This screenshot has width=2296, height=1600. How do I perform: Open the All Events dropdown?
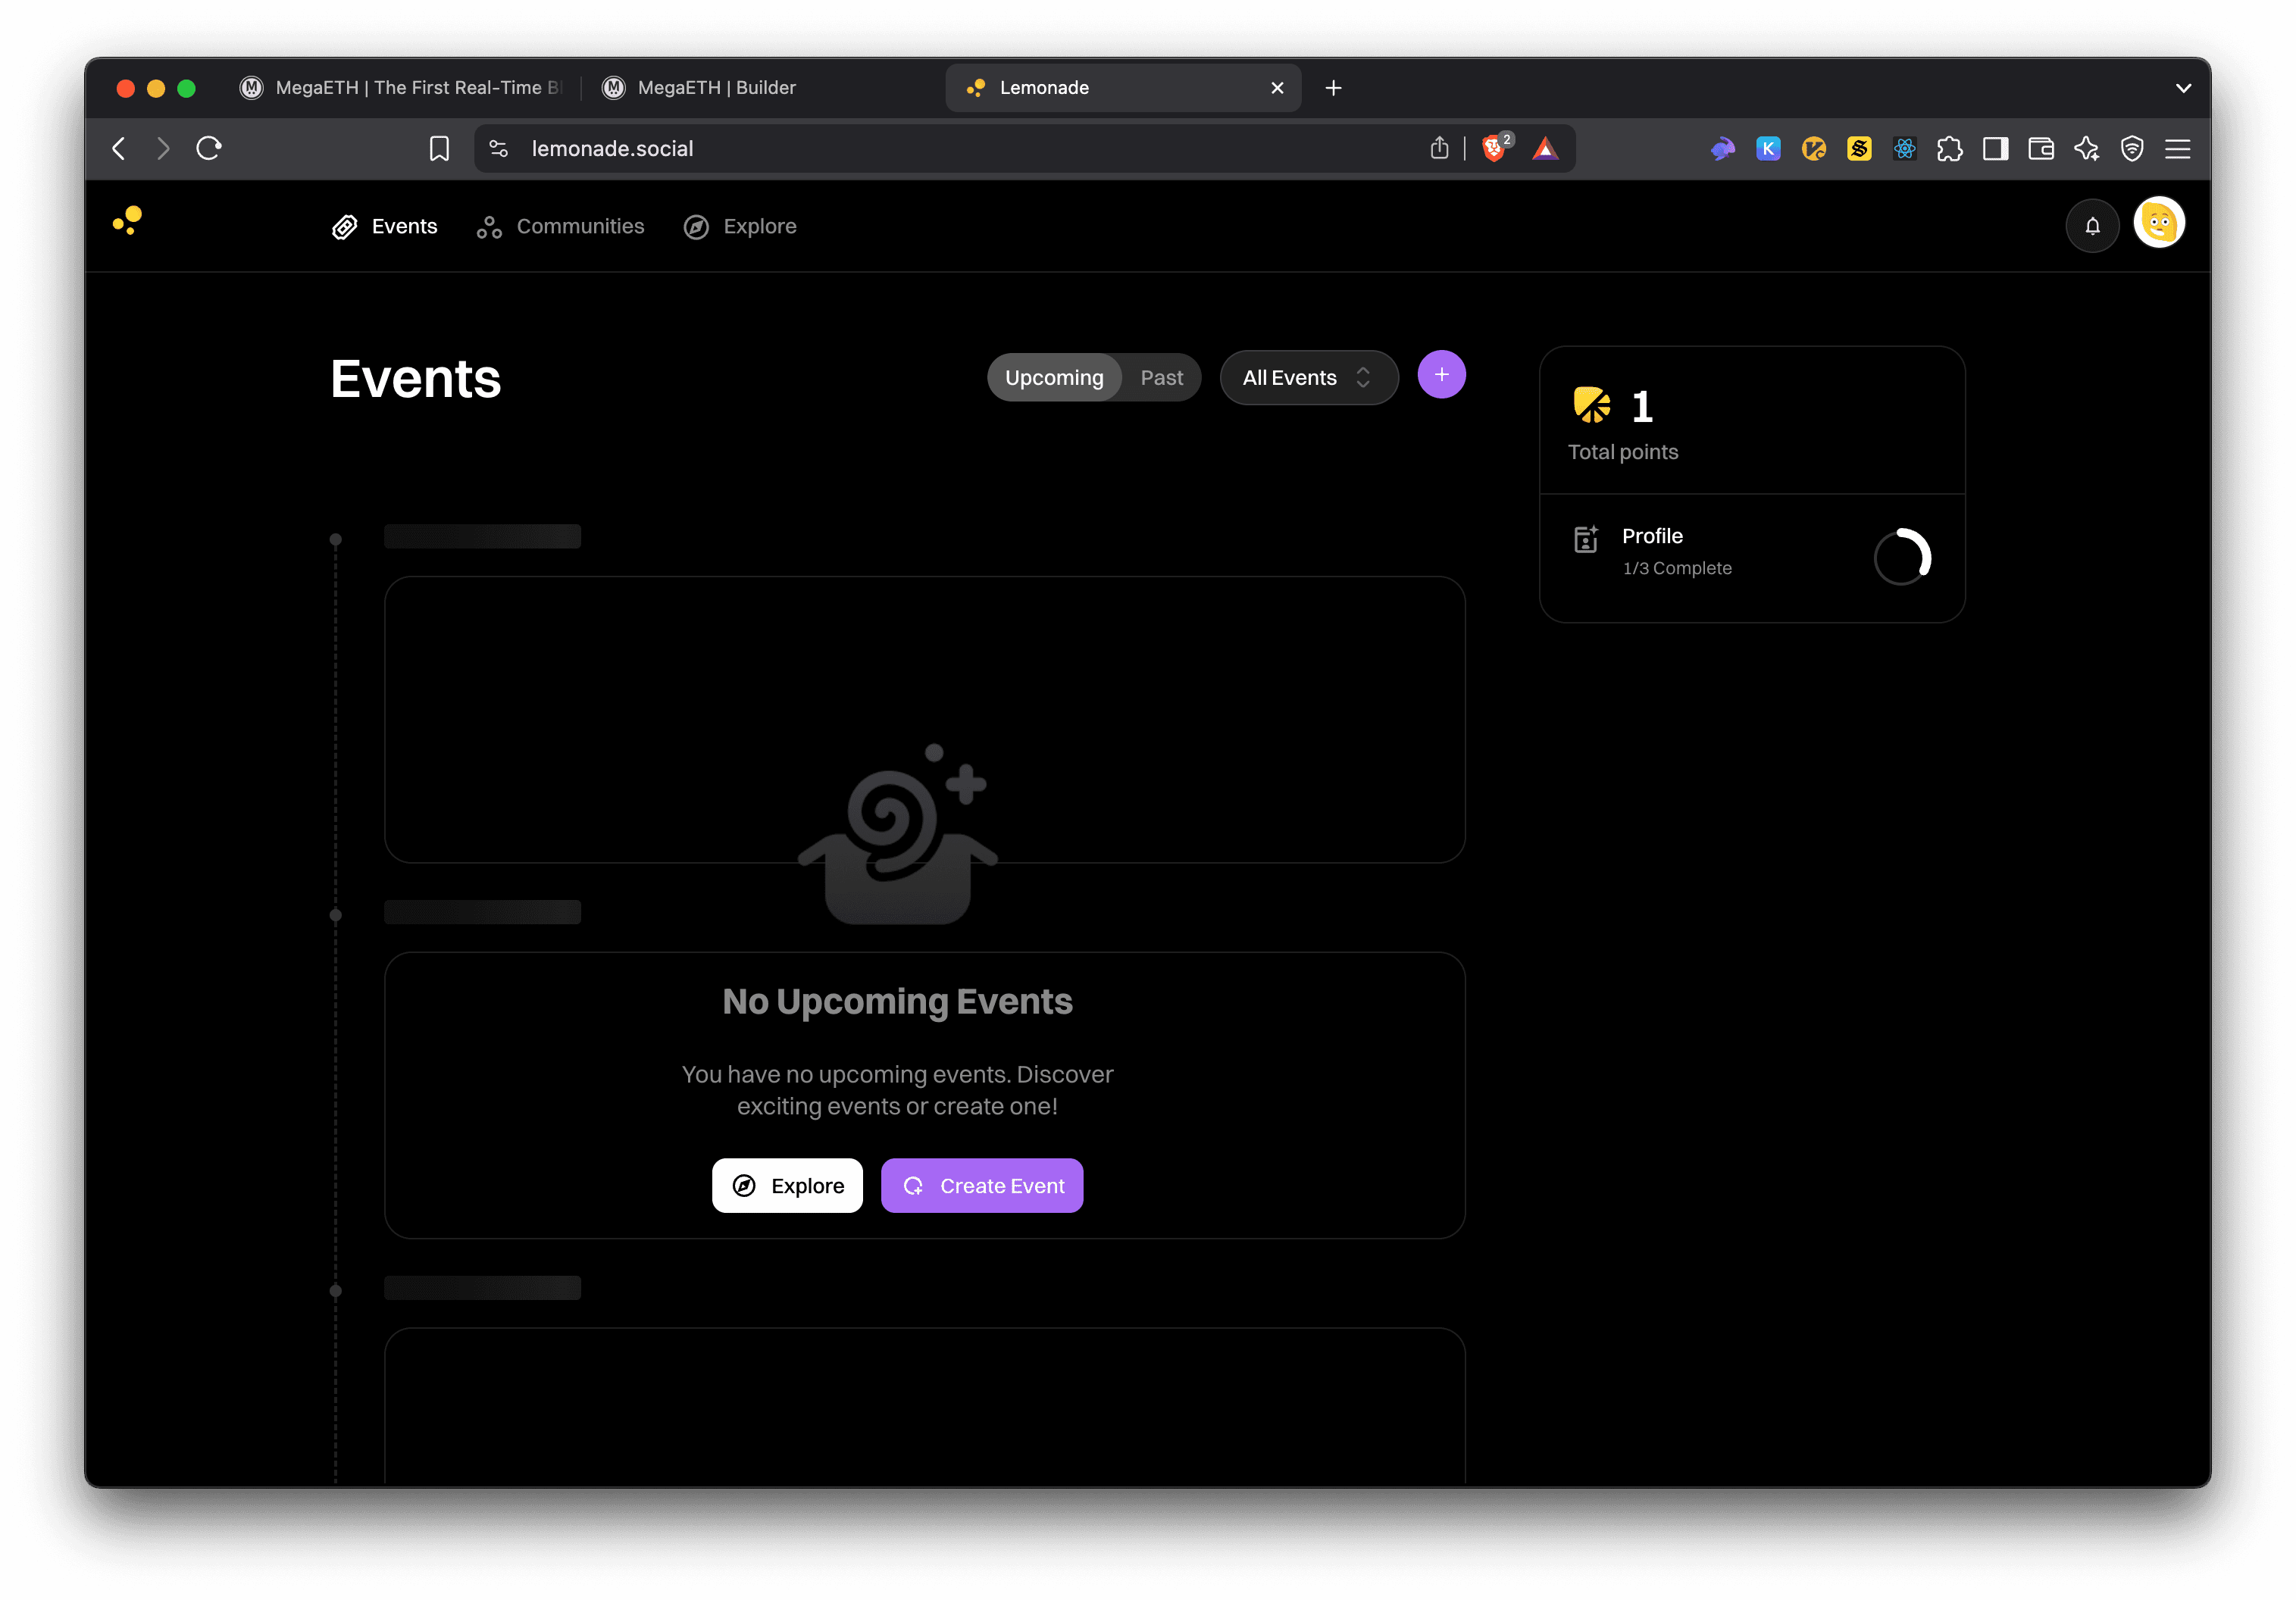(1308, 378)
